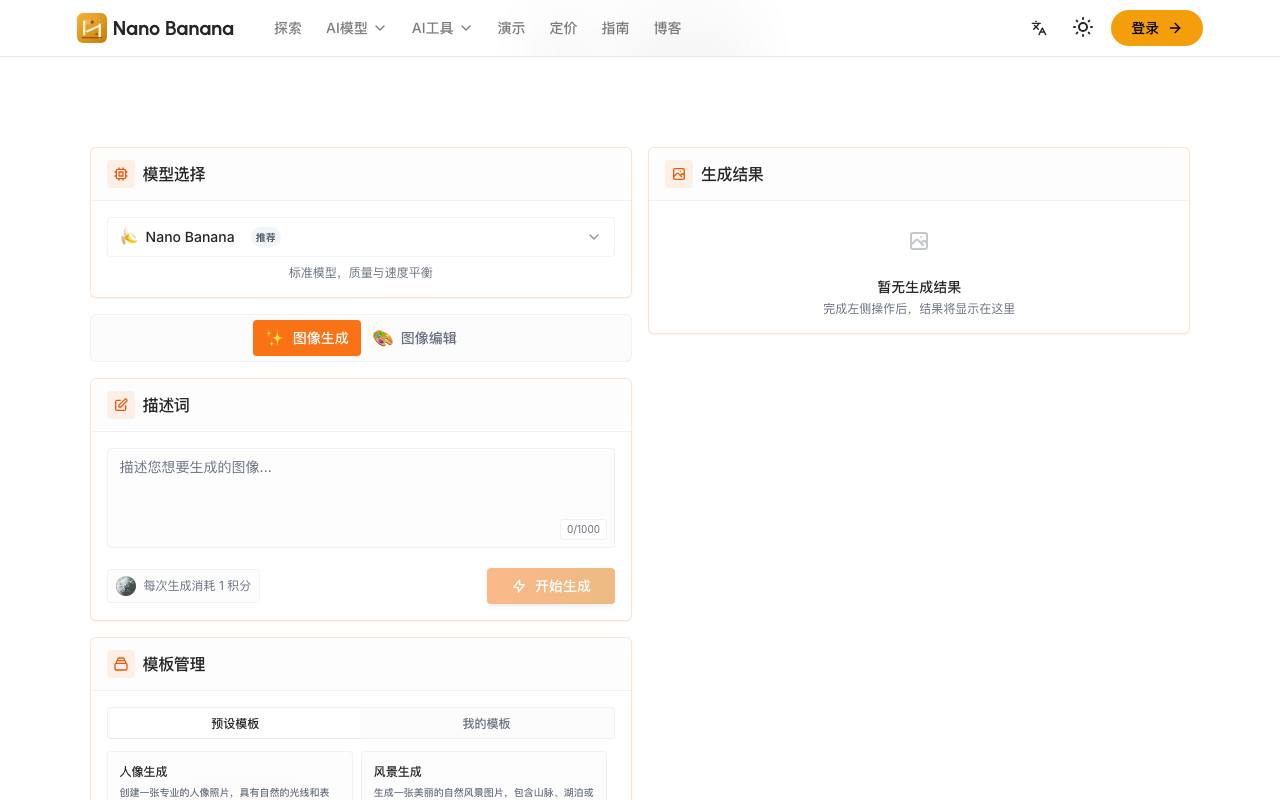The width and height of the screenshot is (1280, 800).
Task: Click the edit pencil icon beside 描述词
Action: pos(121,405)
